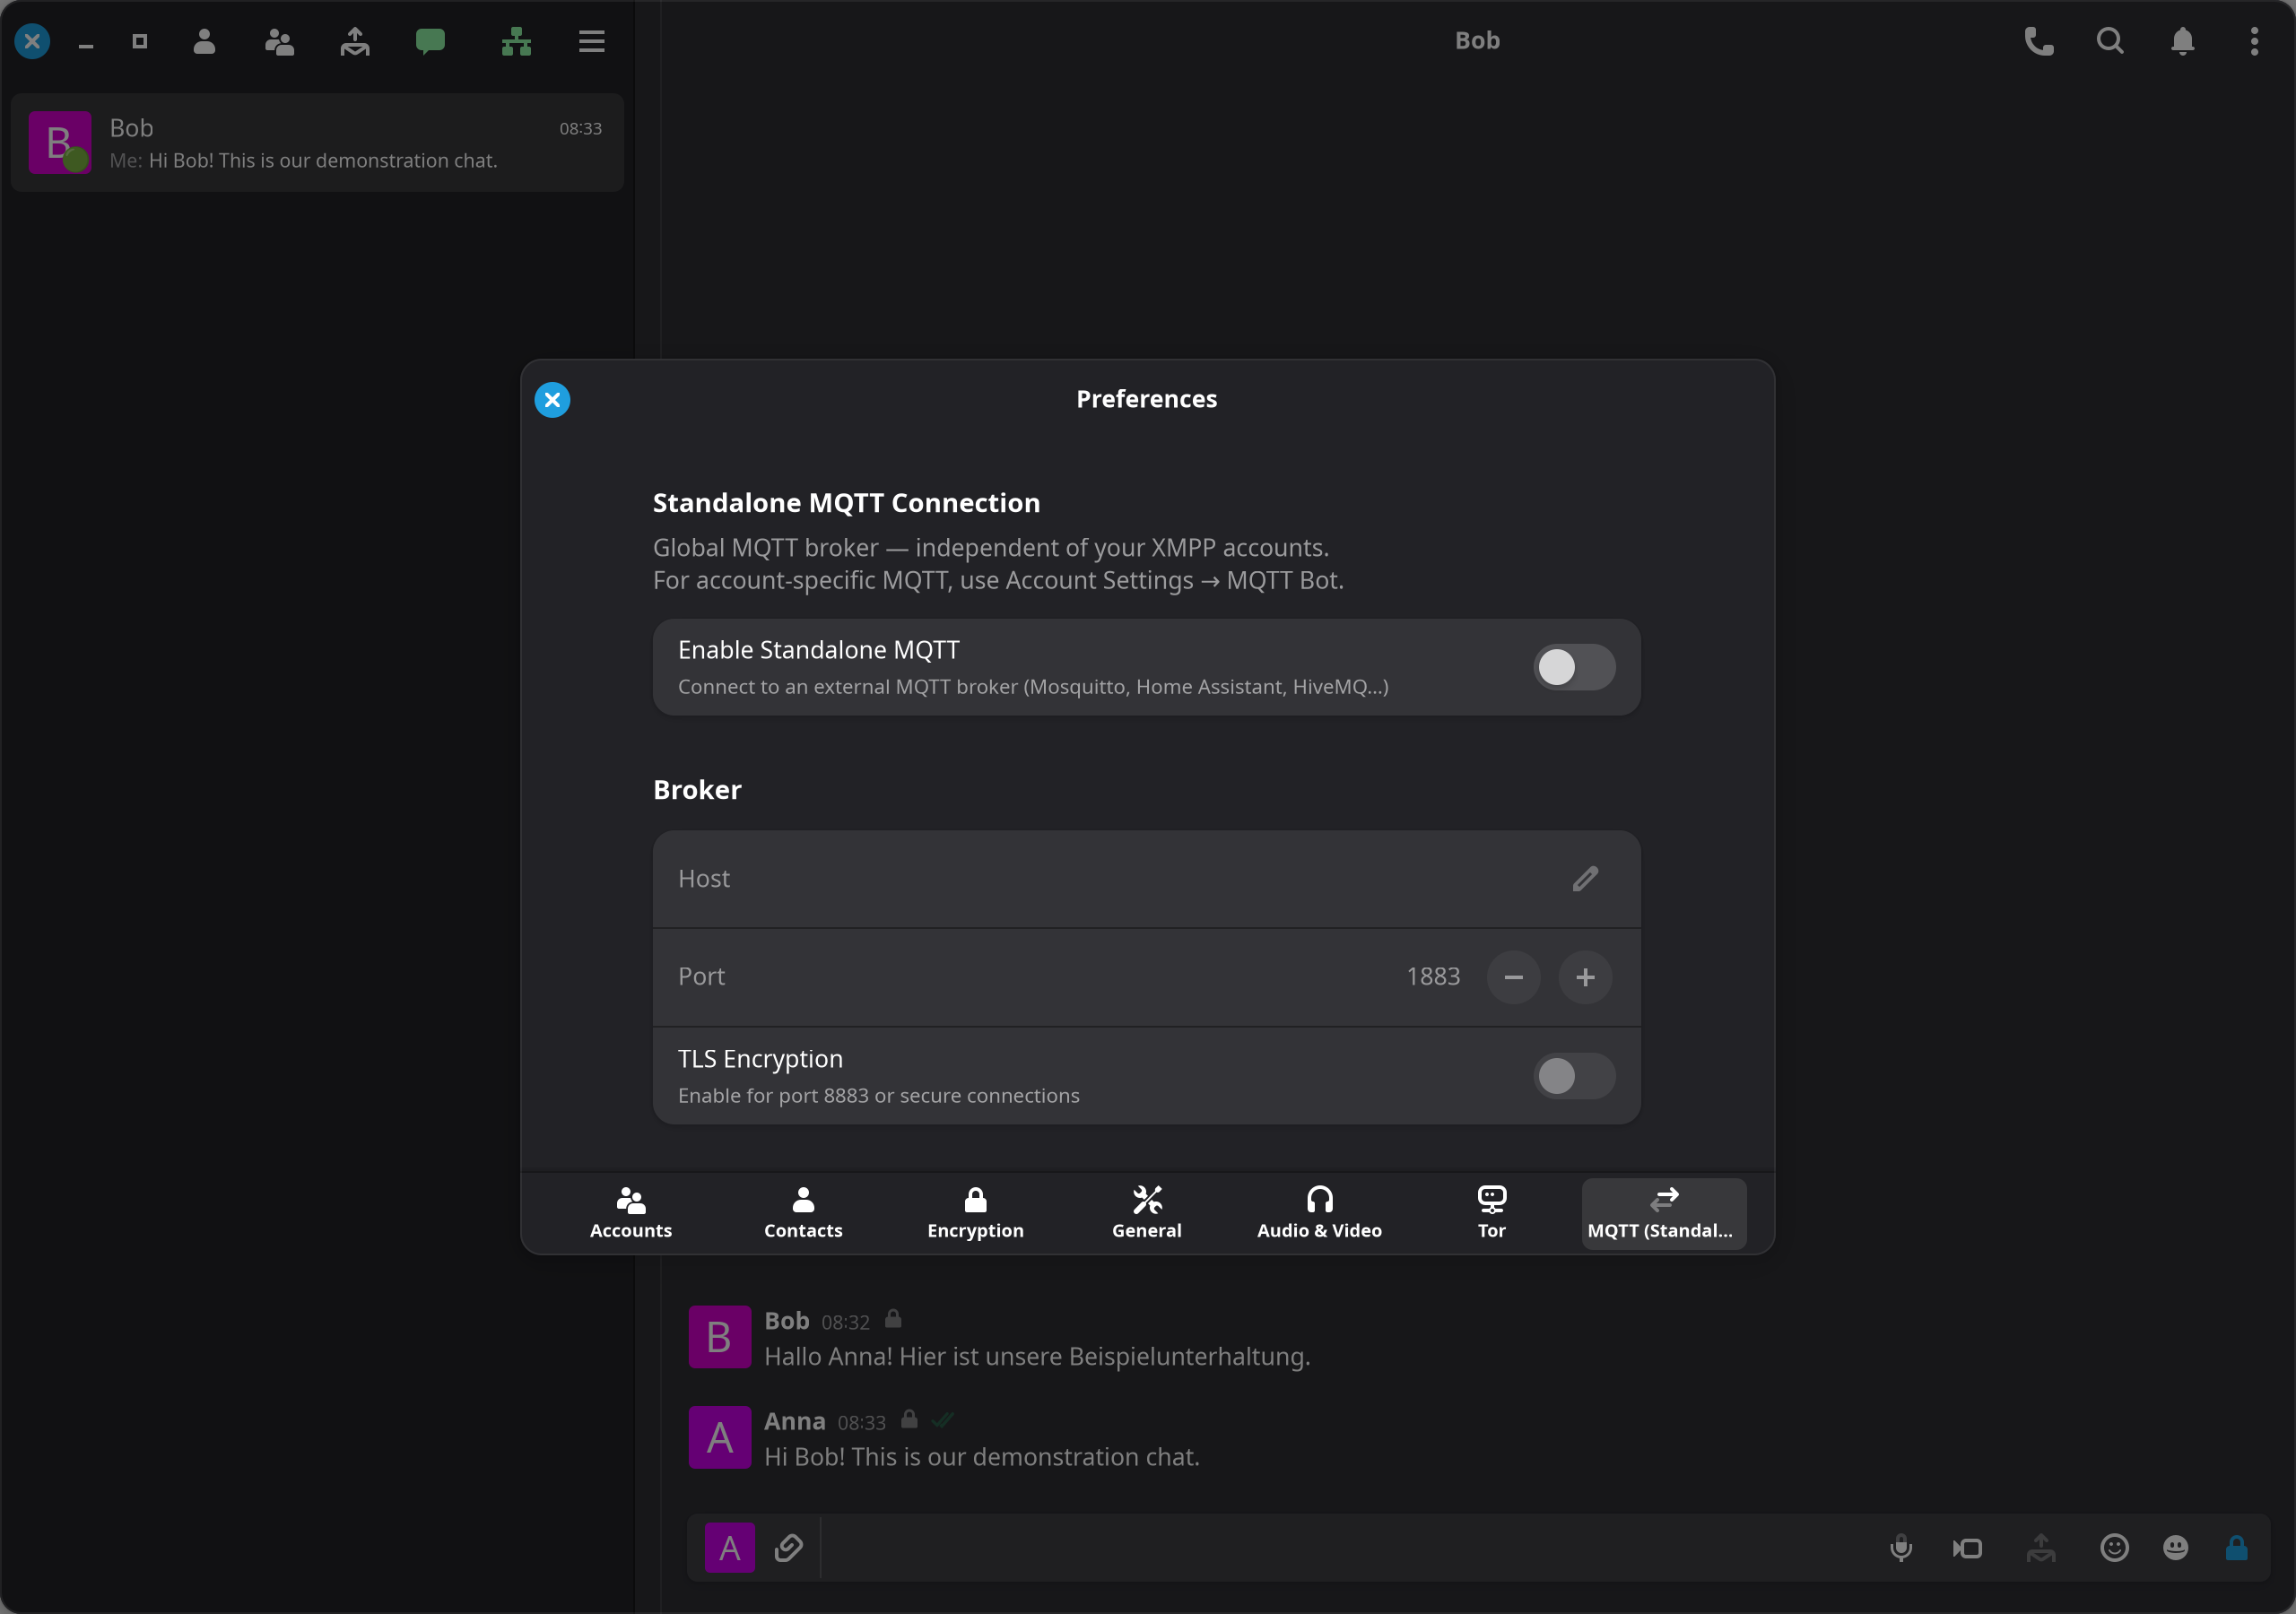Open the Tor preferences tab
2296x1614 pixels.
click(x=1491, y=1213)
